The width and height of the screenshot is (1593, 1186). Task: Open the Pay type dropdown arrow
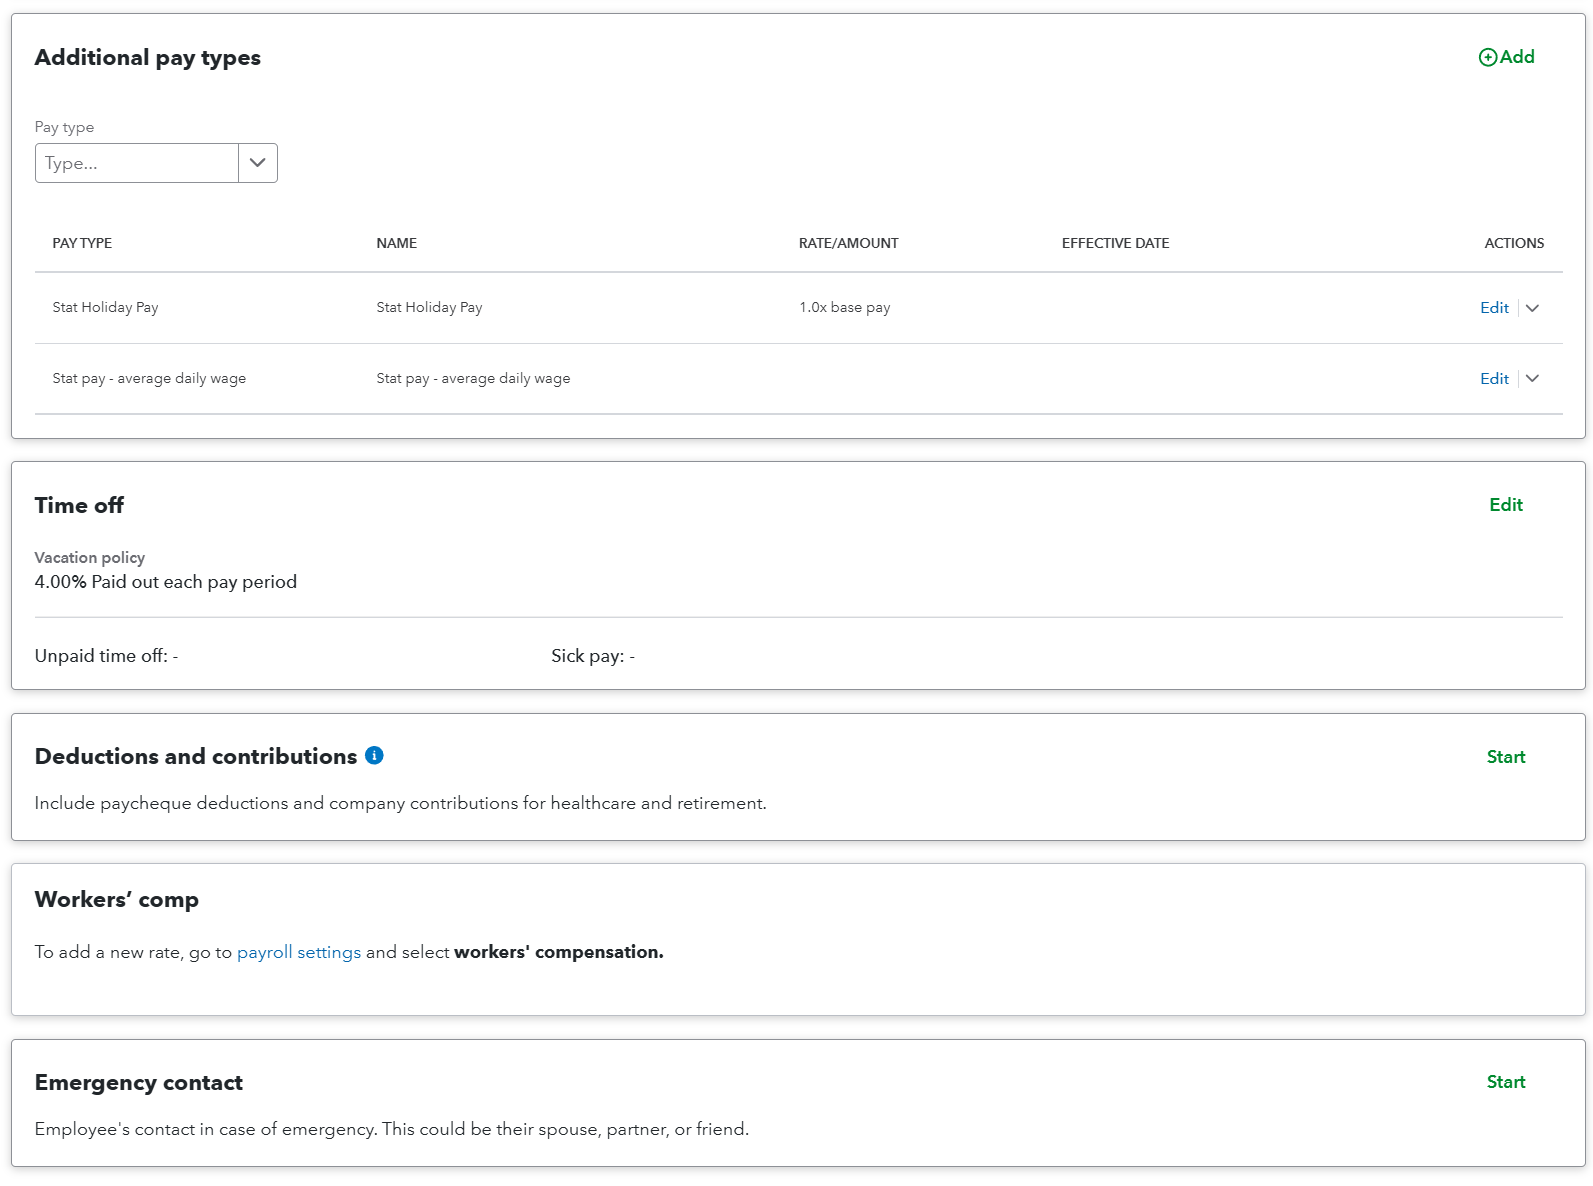click(258, 163)
